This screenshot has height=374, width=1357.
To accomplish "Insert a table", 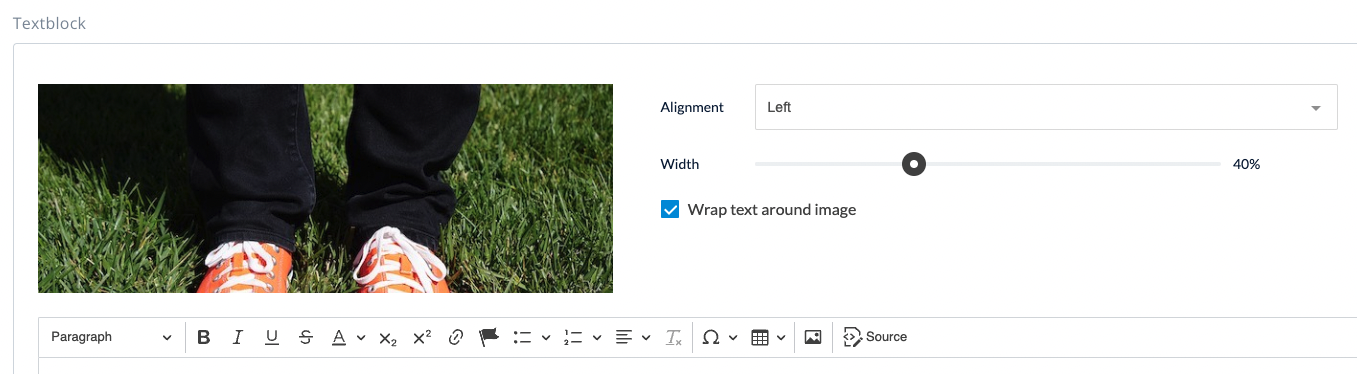I will pyautogui.click(x=760, y=337).
